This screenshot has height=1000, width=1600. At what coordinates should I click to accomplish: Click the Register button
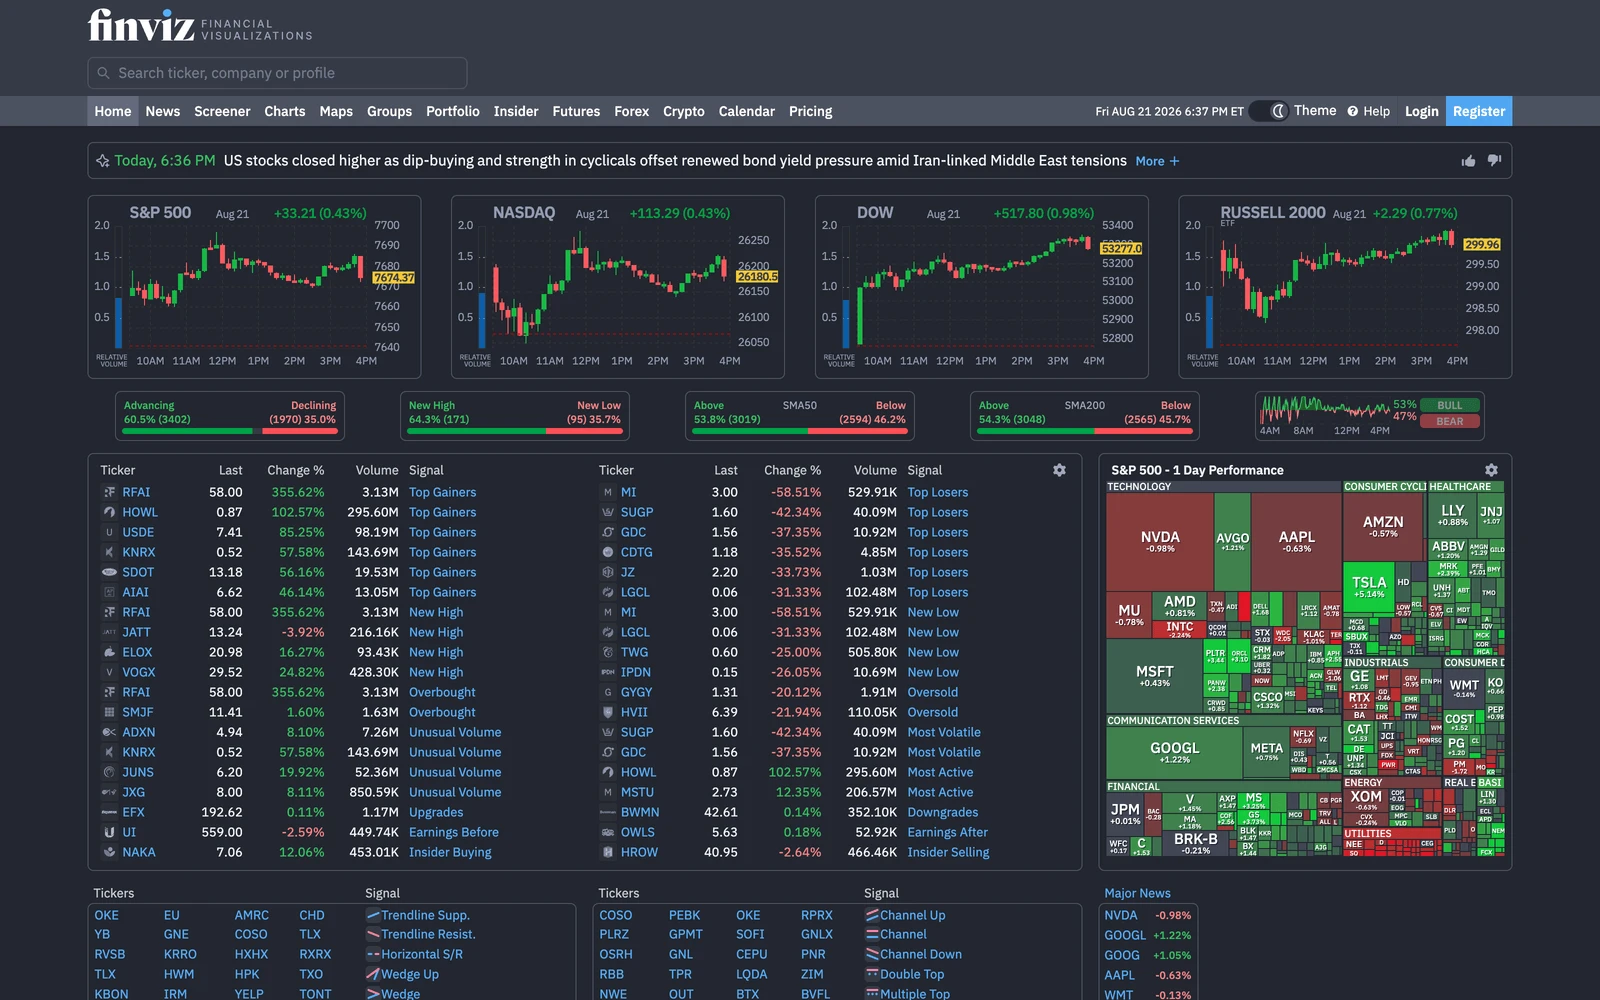pyautogui.click(x=1479, y=111)
